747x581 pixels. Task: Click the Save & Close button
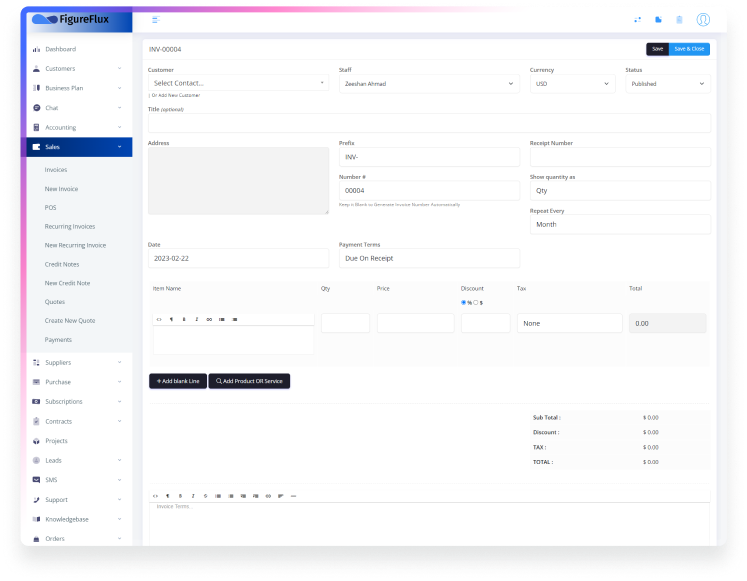689,49
